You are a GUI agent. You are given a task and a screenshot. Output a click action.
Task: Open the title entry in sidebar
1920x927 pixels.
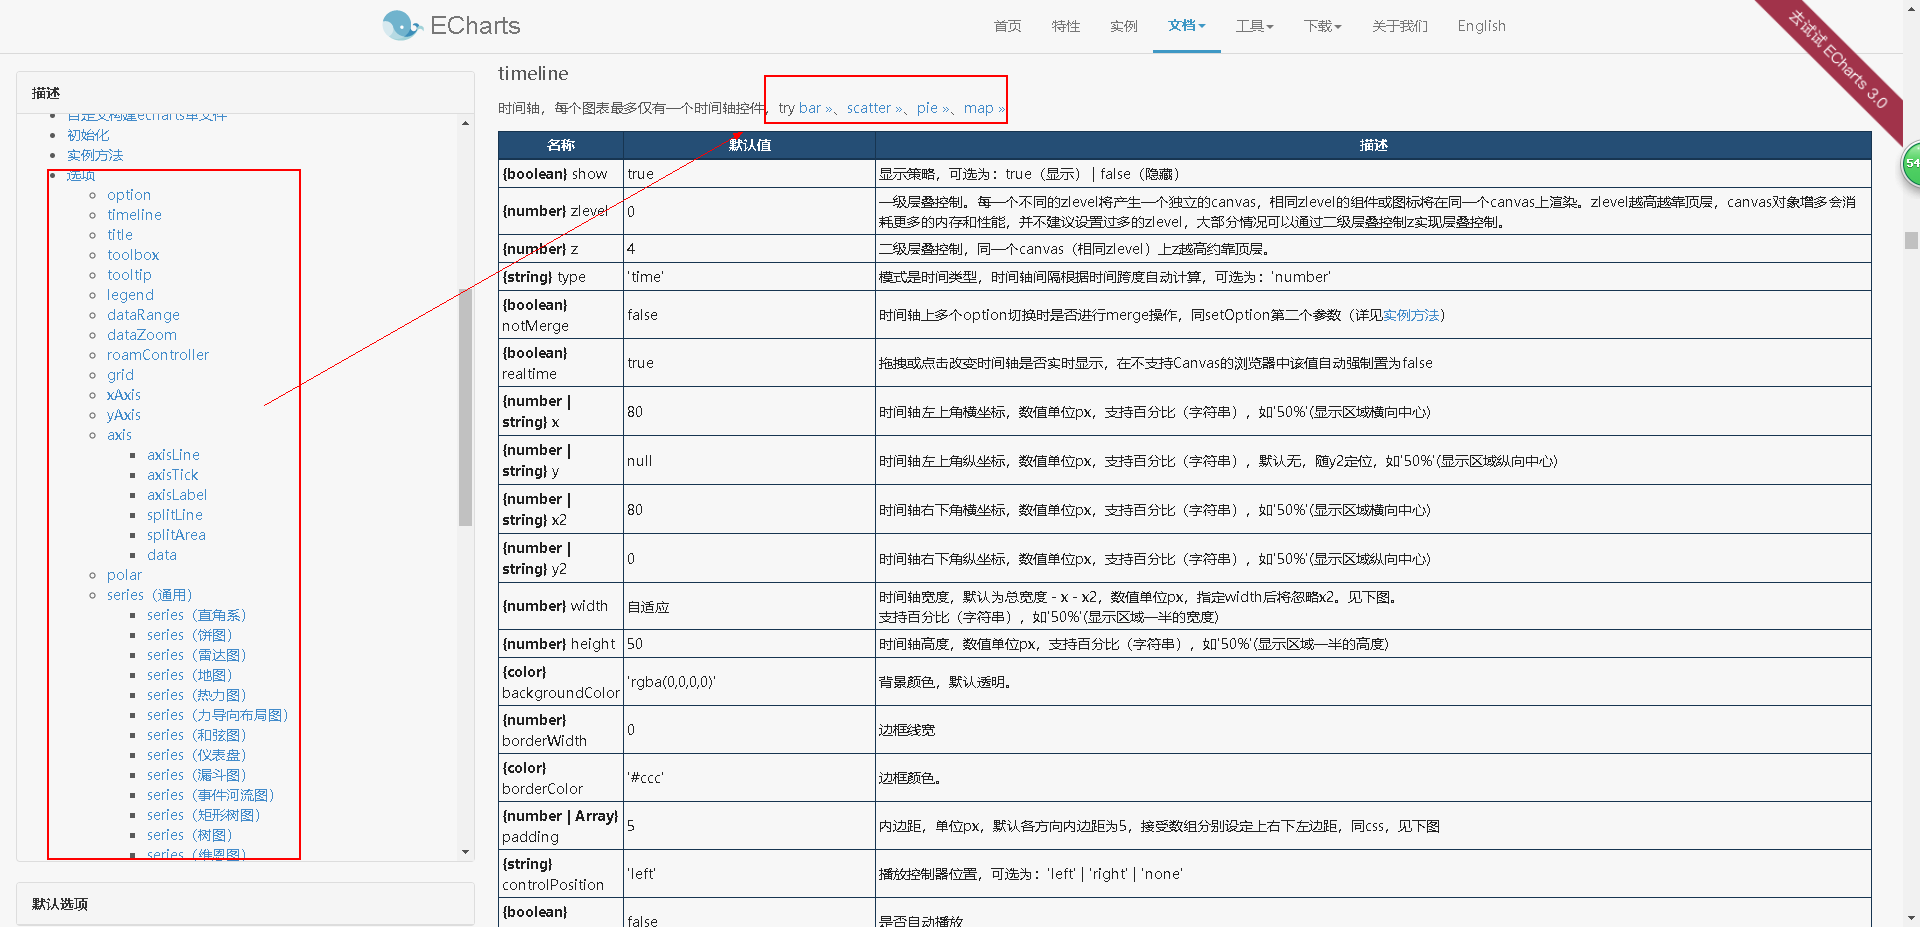(x=120, y=235)
